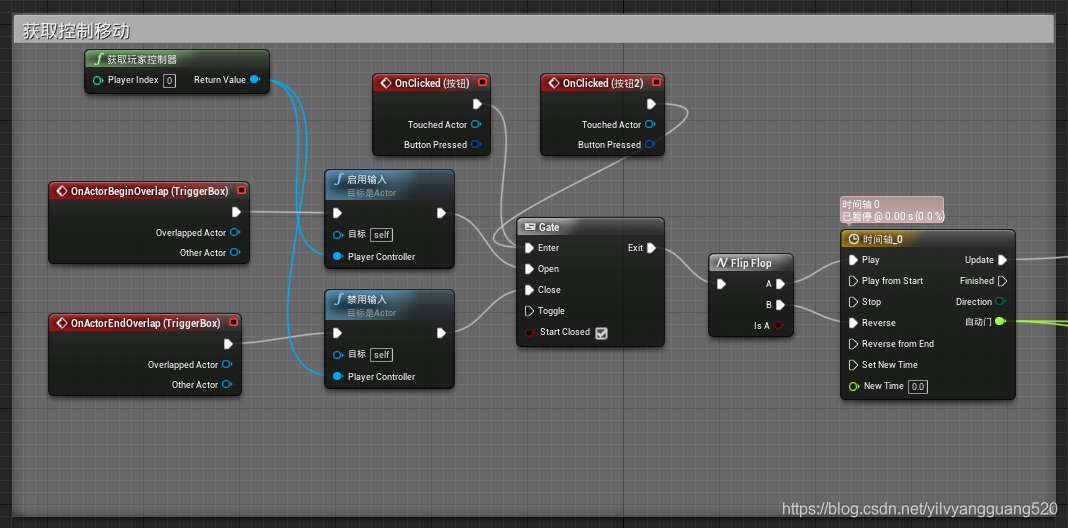The width and height of the screenshot is (1068, 528).
Task: Click the Set New Time pin
Action: [853, 364]
